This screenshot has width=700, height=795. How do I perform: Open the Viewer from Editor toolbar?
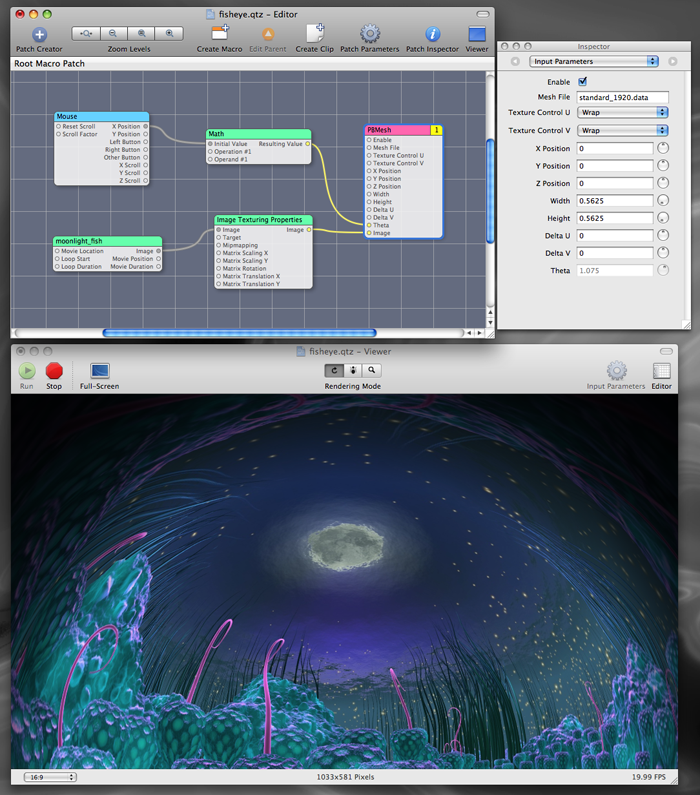(477, 35)
